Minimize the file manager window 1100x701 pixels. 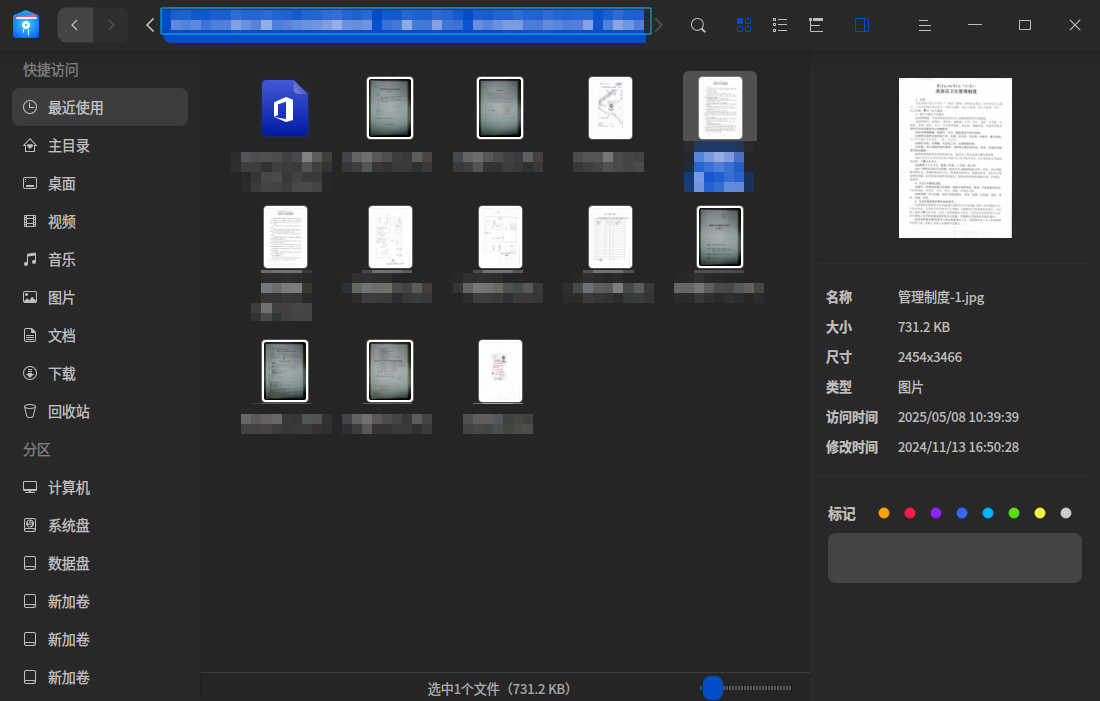click(x=974, y=25)
